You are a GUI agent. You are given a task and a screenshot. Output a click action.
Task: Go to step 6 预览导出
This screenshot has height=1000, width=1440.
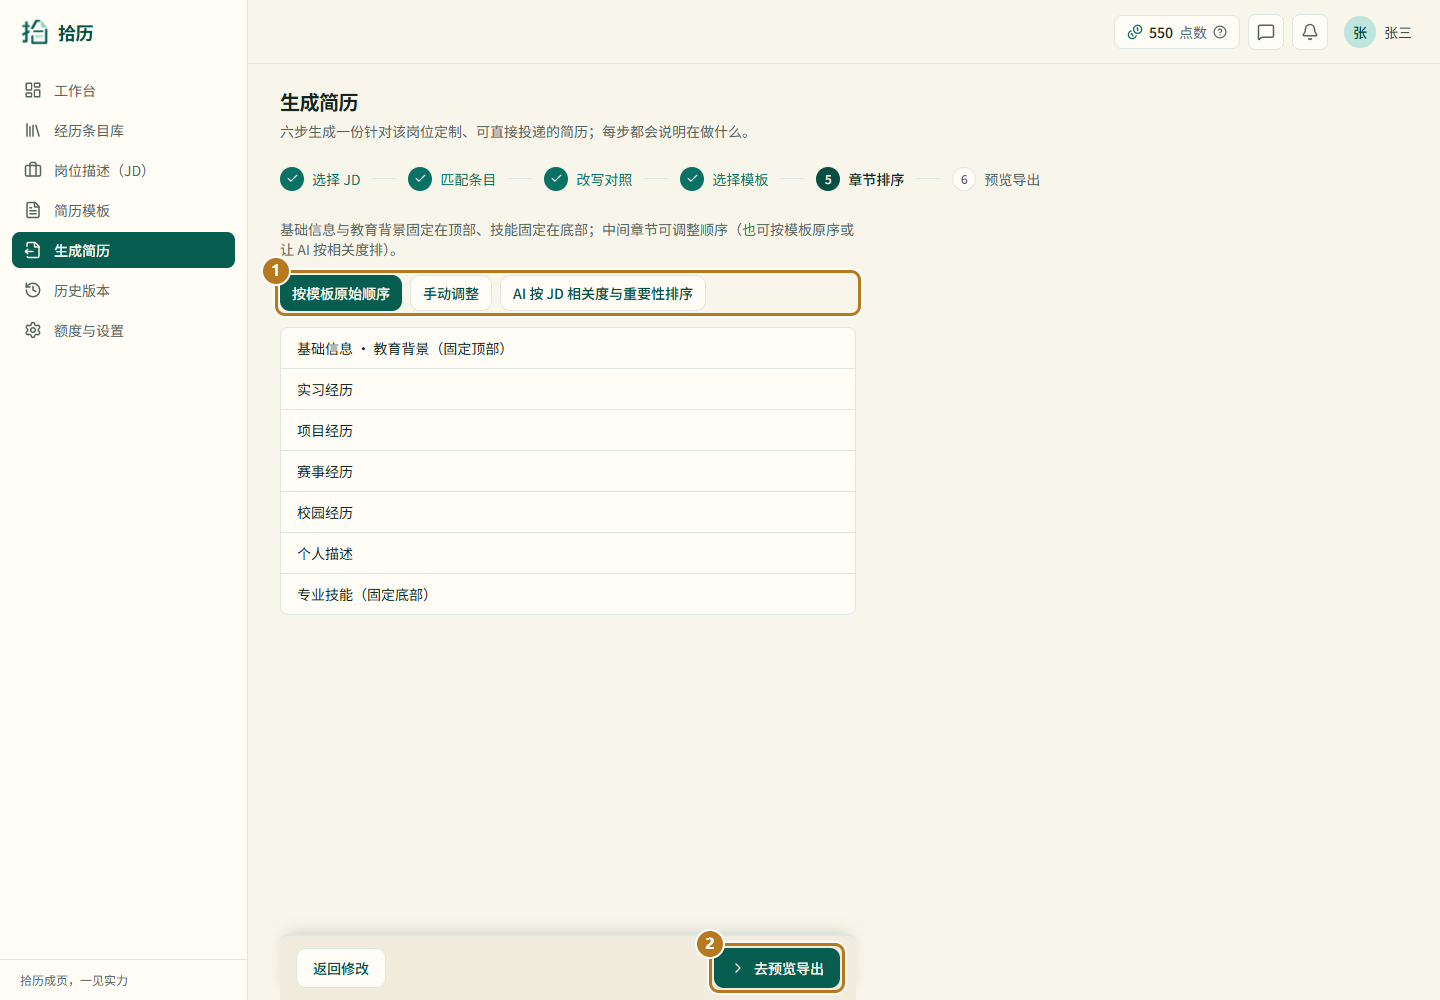tap(997, 179)
